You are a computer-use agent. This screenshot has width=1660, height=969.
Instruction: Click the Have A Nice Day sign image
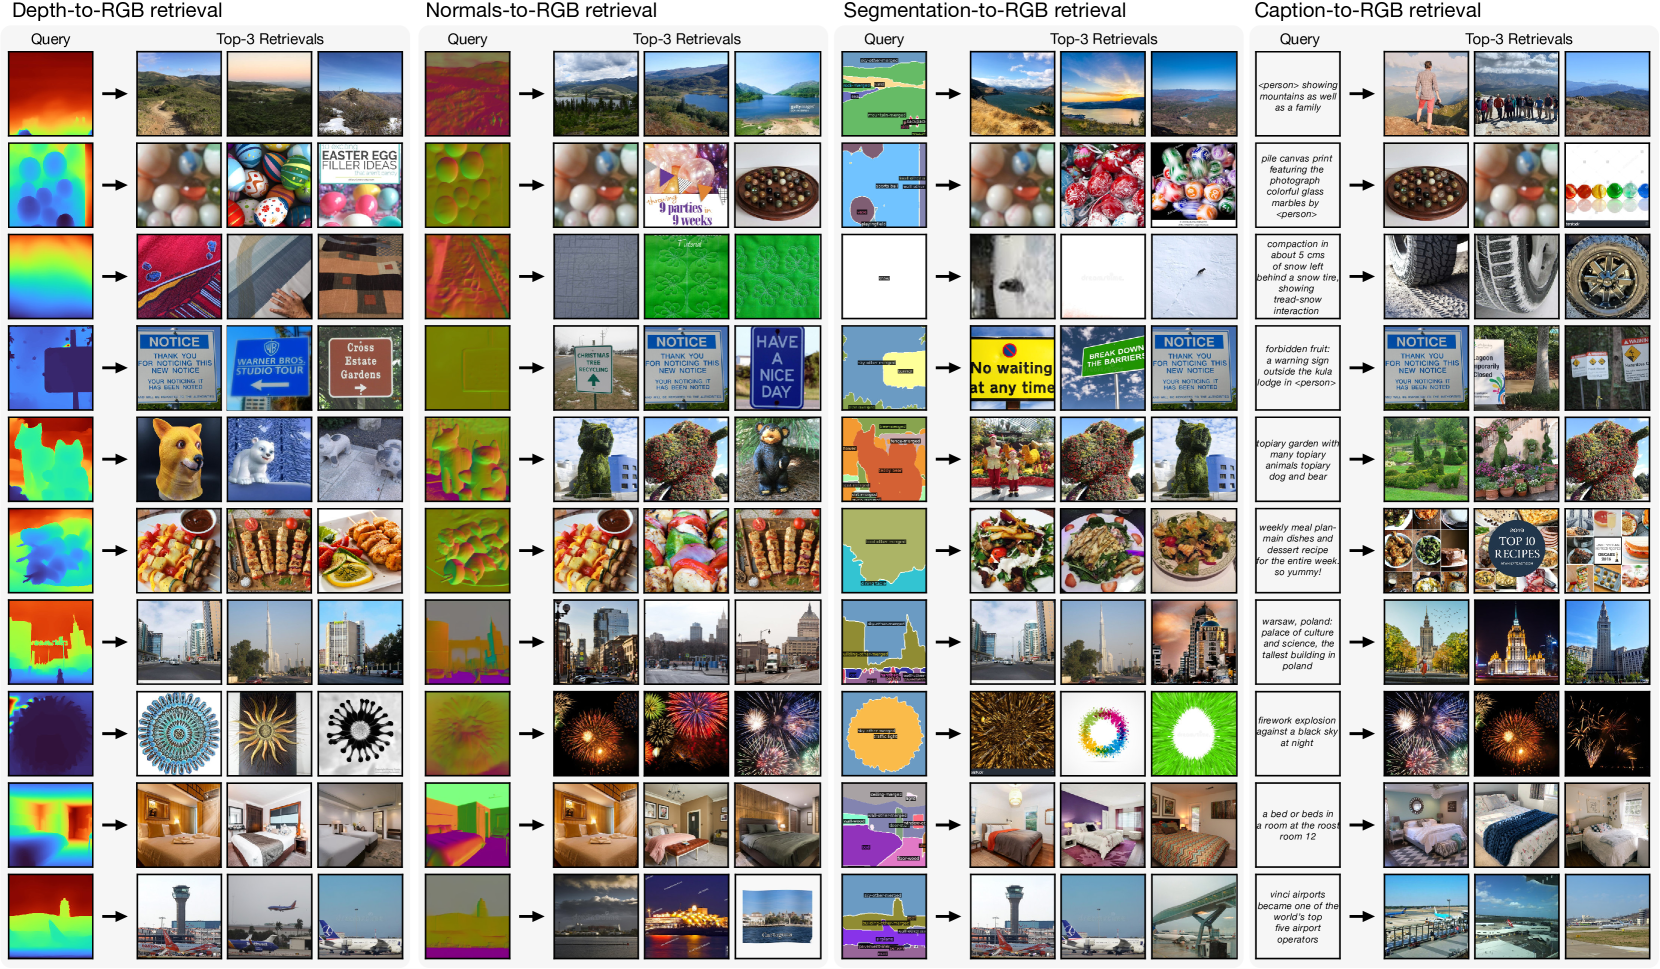(777, 368)
